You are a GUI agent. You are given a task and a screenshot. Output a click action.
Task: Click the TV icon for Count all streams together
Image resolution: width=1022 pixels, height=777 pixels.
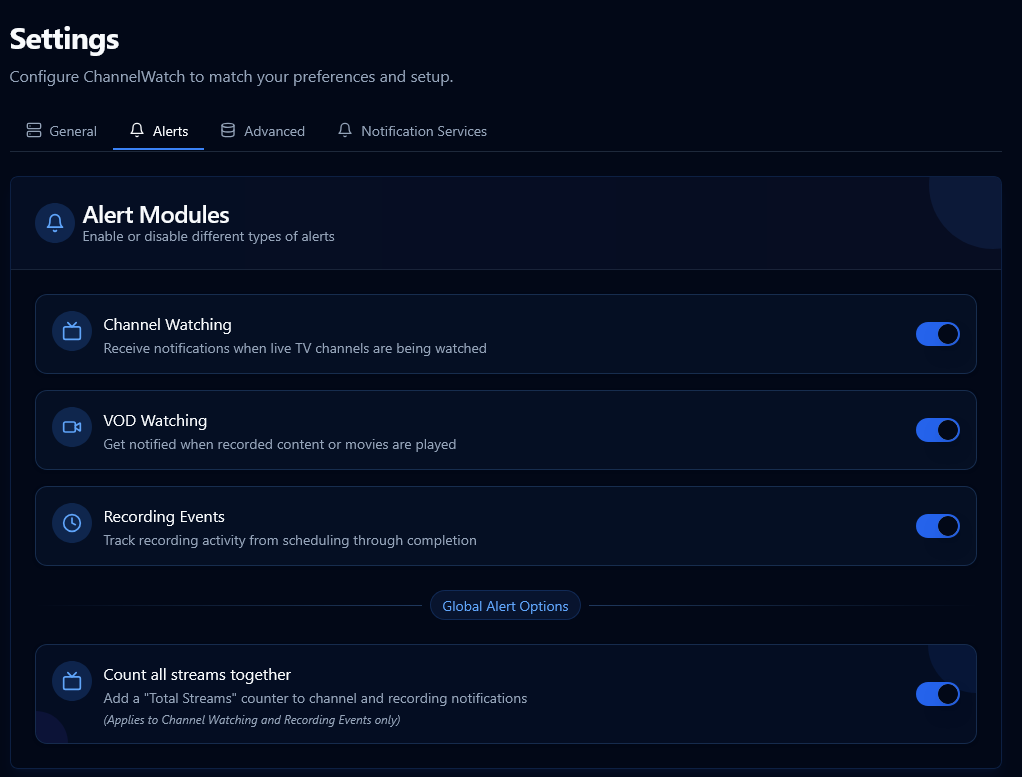72,681
